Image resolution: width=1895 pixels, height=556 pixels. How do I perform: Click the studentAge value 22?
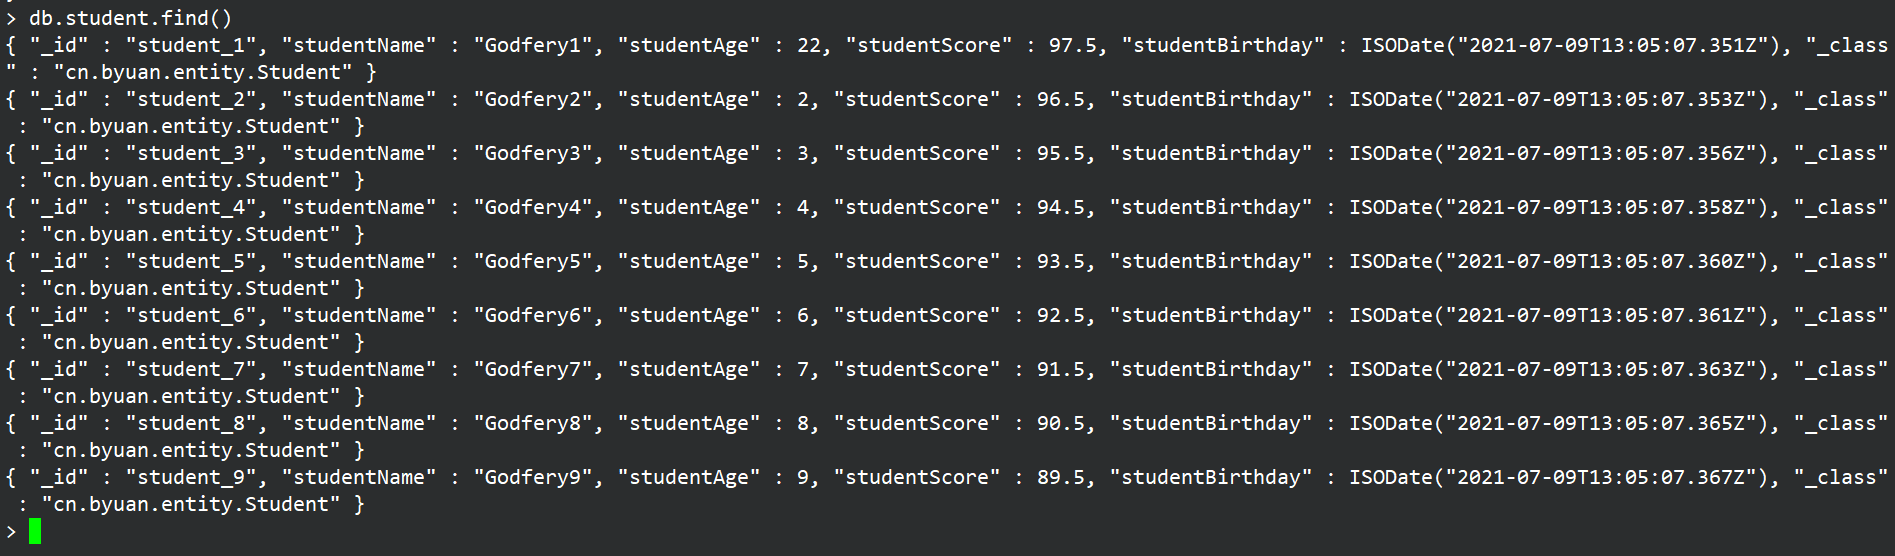coord(808,45)
